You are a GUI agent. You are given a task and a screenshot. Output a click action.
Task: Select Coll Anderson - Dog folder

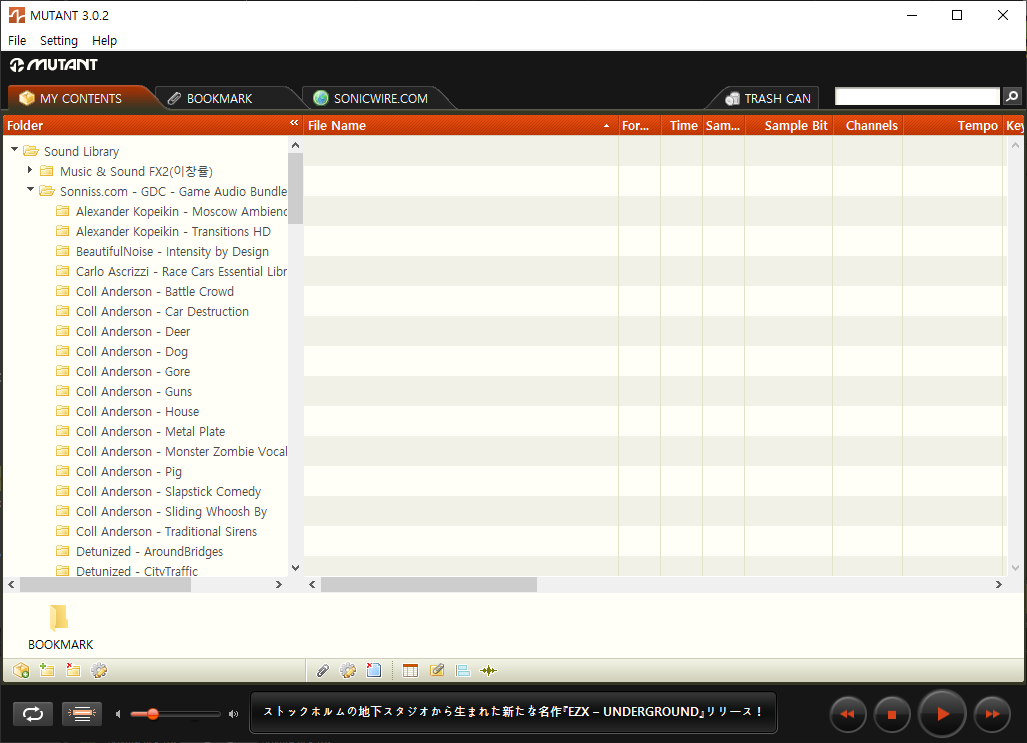pyautogui.click(x=132, y=352)
